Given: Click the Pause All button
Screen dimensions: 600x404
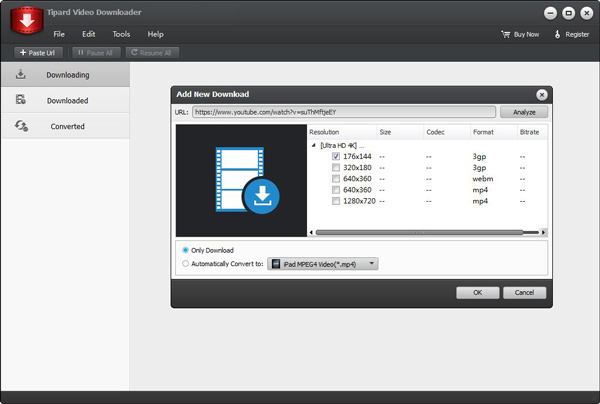Looking at the screenshot, I should tap(96, 52).
